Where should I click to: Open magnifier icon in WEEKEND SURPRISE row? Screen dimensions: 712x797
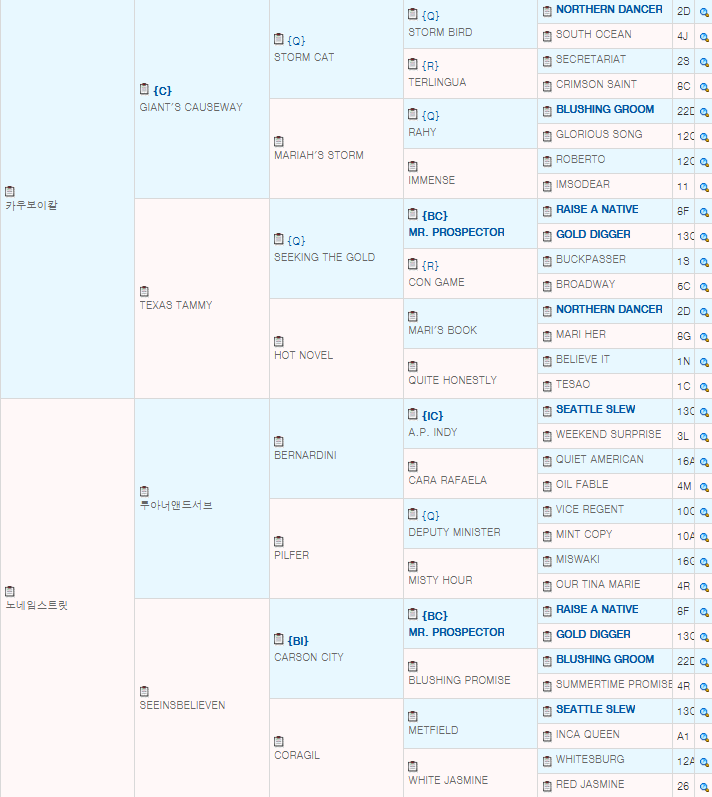[704, 437]
